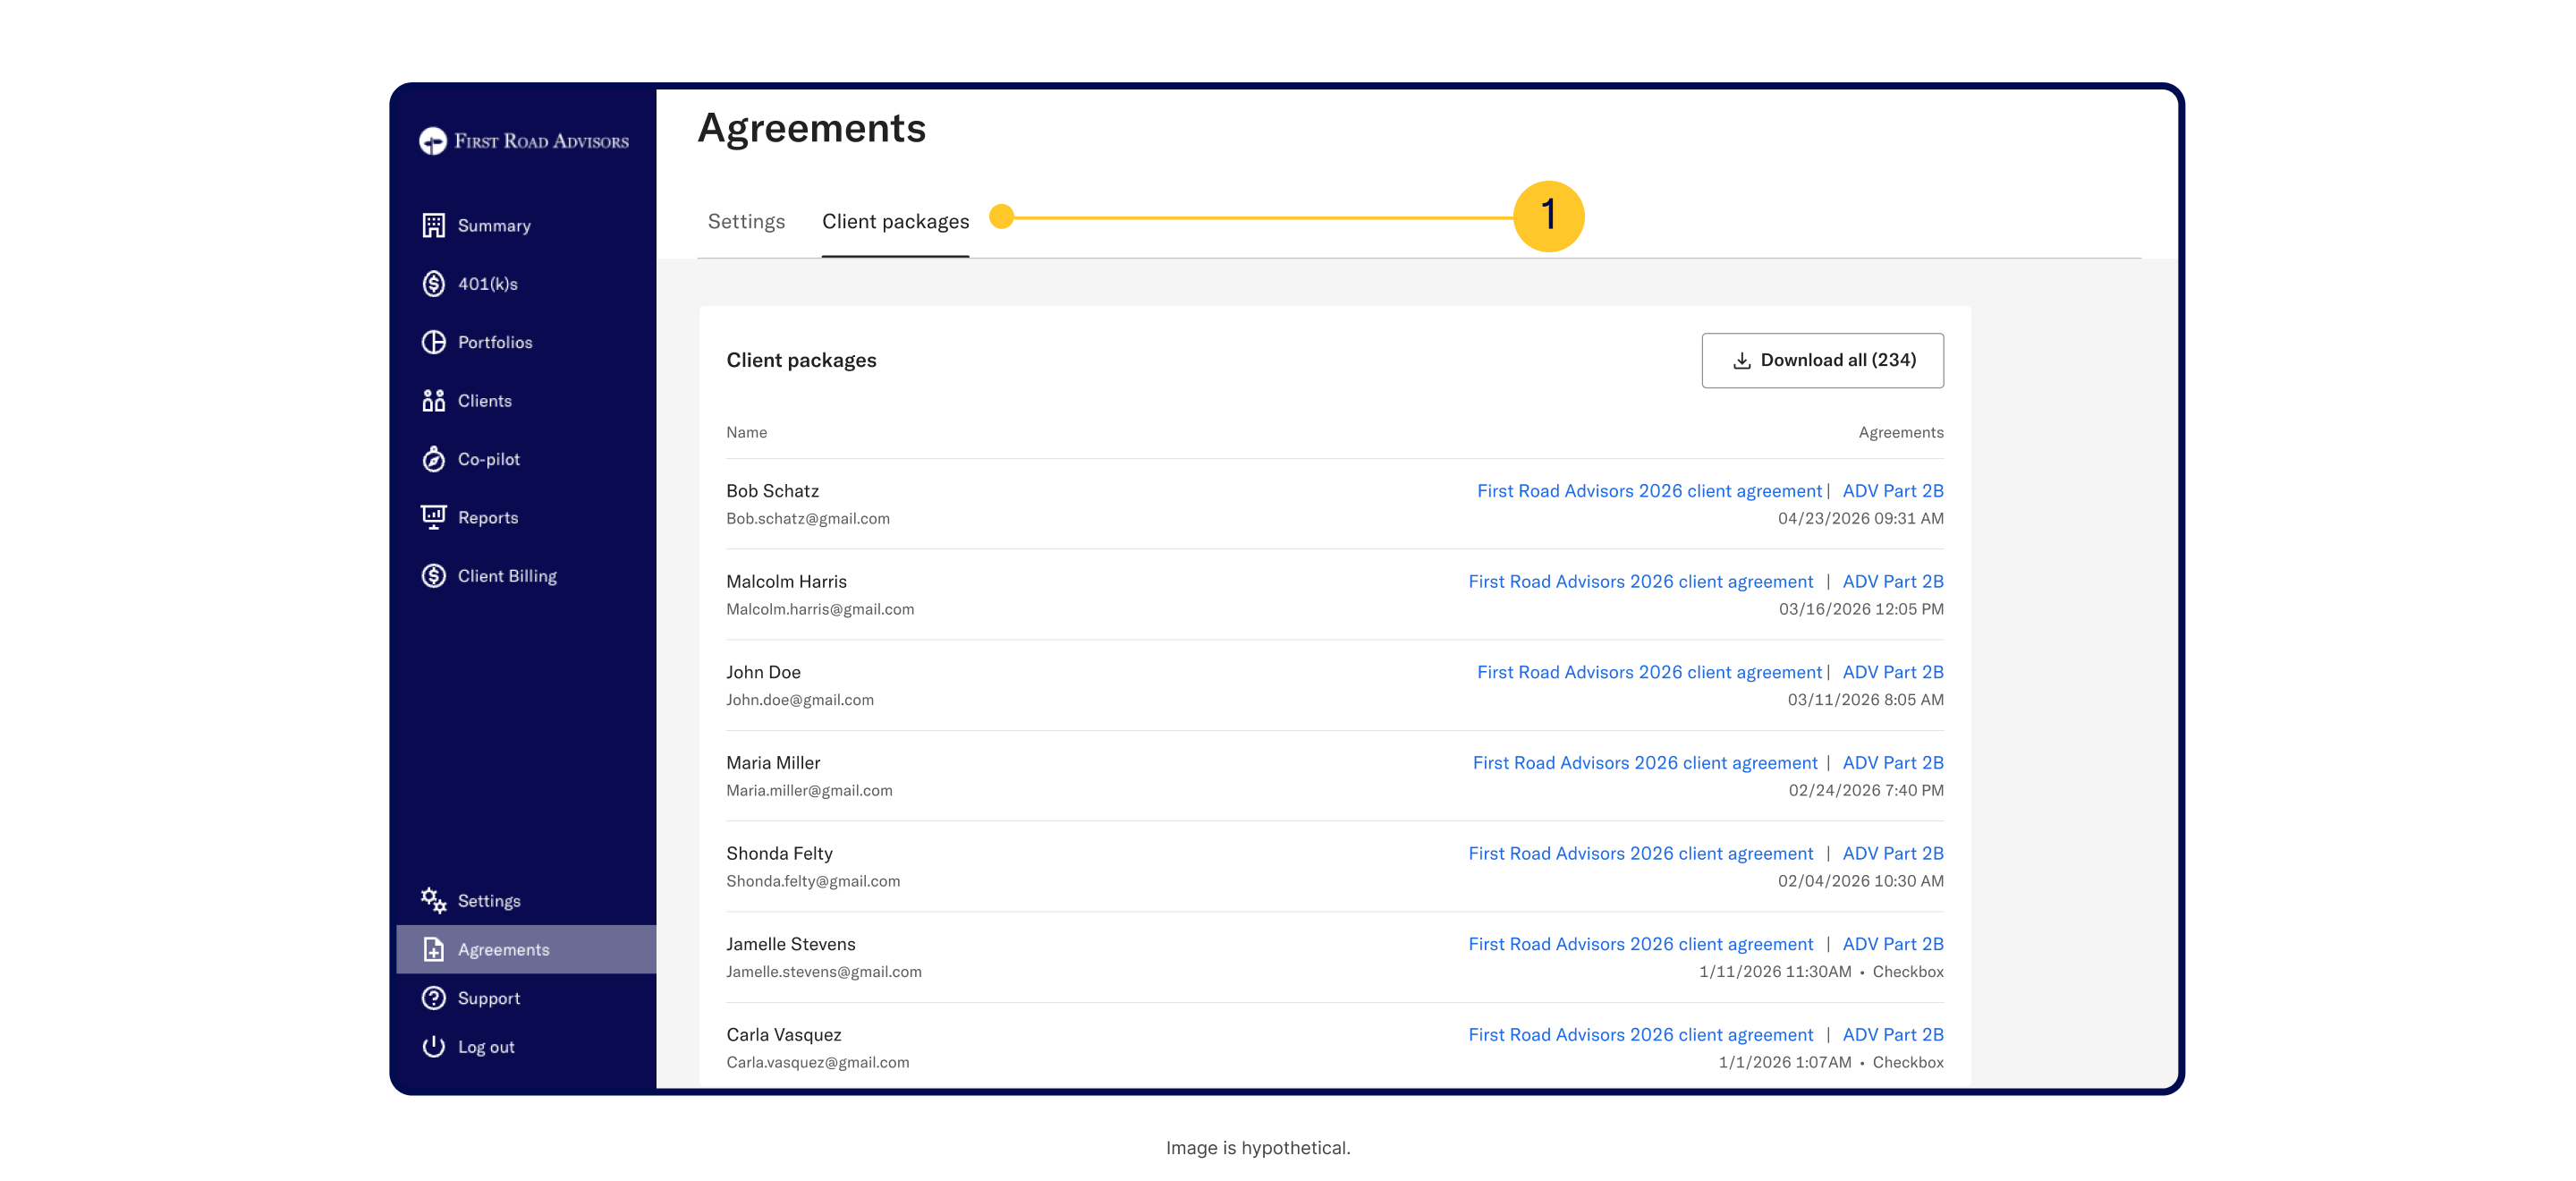Open Jamelle Stevens's ADV Part 2B
Screen dimensions: 2576x1181
(1893, 944)
